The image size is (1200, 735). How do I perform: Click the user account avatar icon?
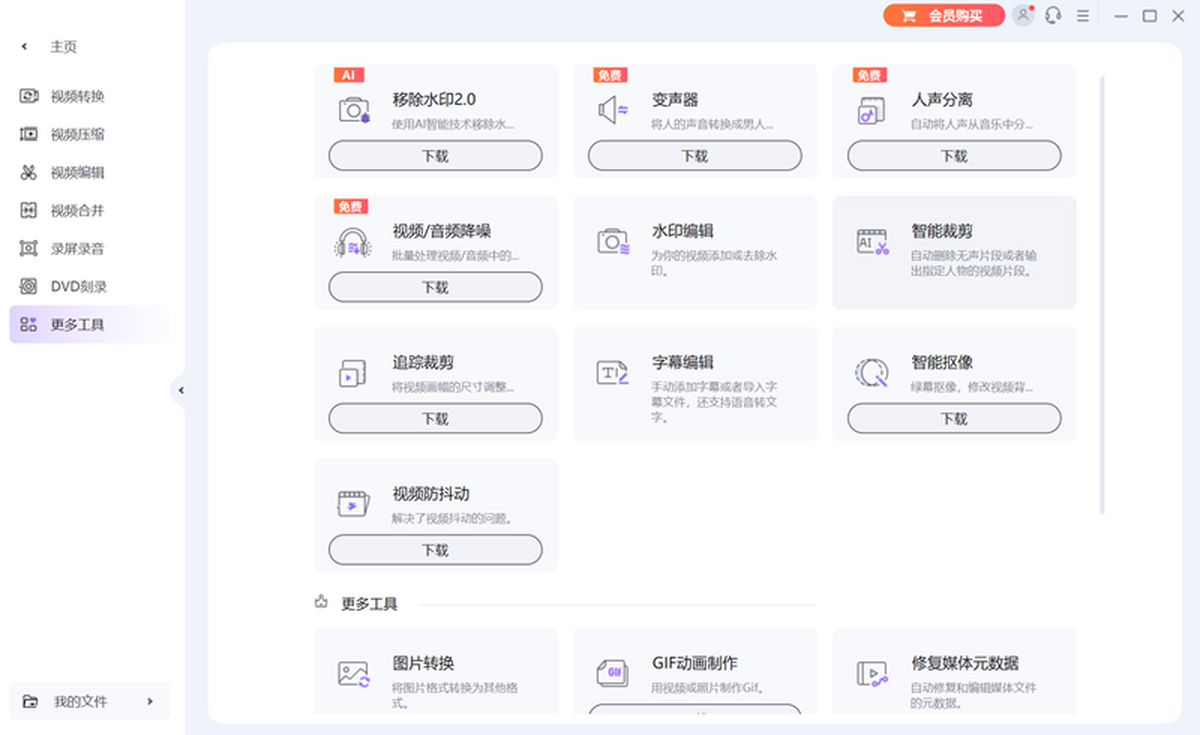coord(1022,16)
